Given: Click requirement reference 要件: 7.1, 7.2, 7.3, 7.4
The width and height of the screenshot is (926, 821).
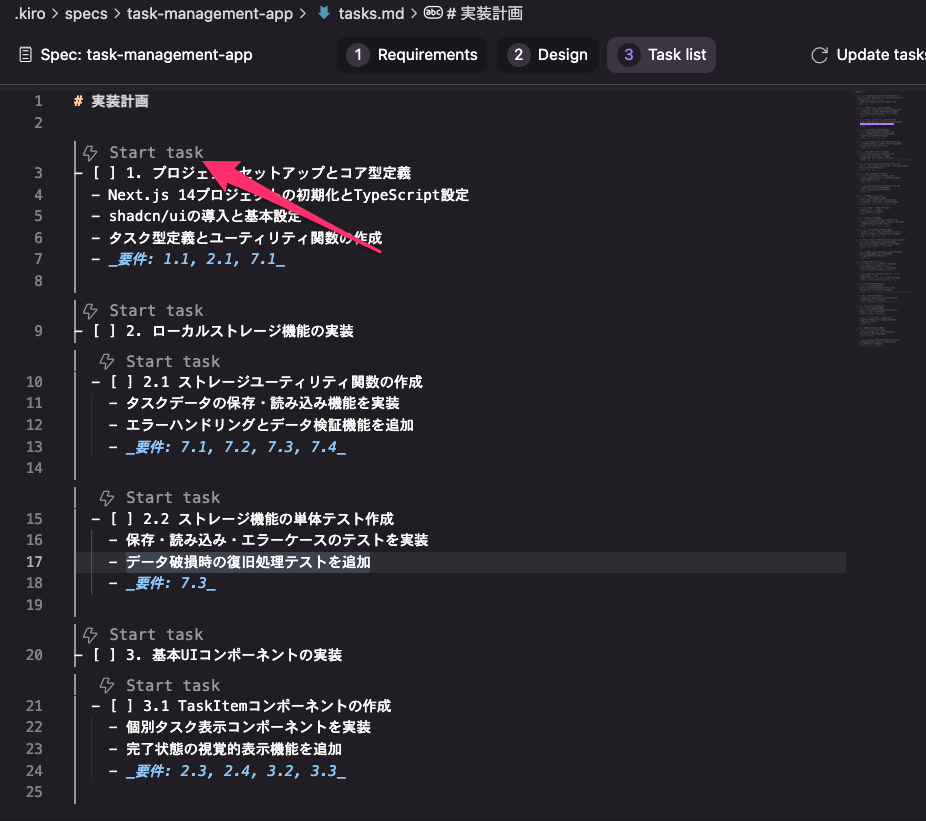Looking at the screenshot, I should pyautogui.click(x=236, y=447).
